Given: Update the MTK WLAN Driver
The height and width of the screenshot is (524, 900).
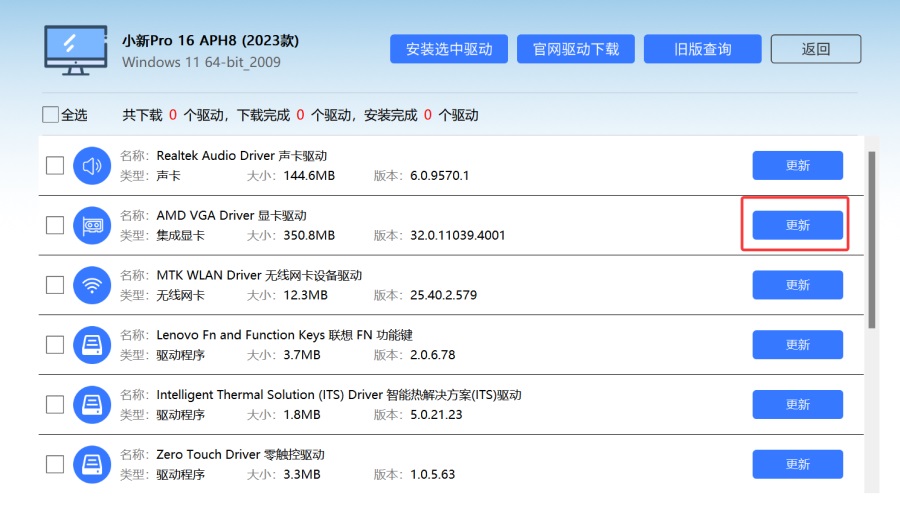Looking at the screenshot, I should tap(798, 285).
